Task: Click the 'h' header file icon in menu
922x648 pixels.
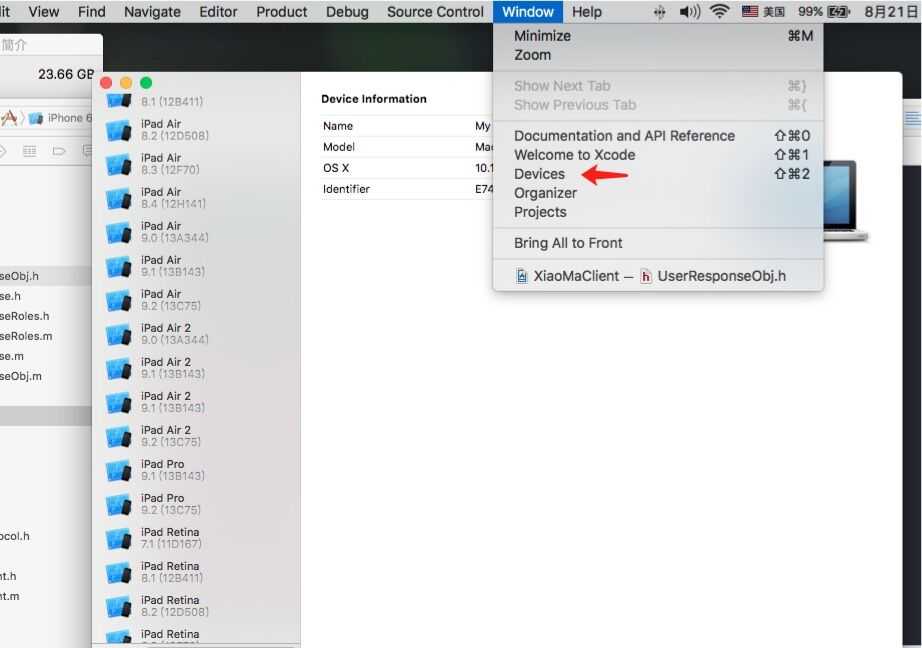Action: [x=646, y=276]
